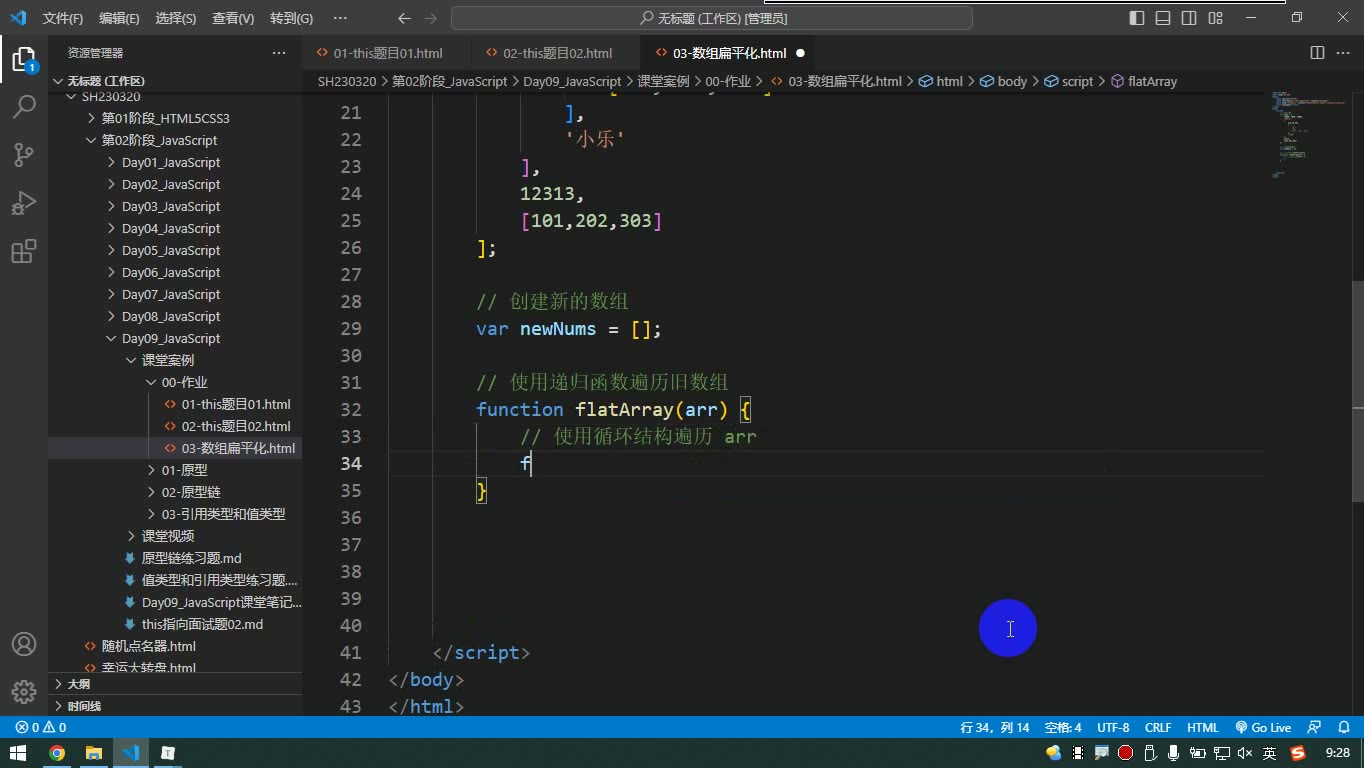Open the Source Control view

pos(24,154)
